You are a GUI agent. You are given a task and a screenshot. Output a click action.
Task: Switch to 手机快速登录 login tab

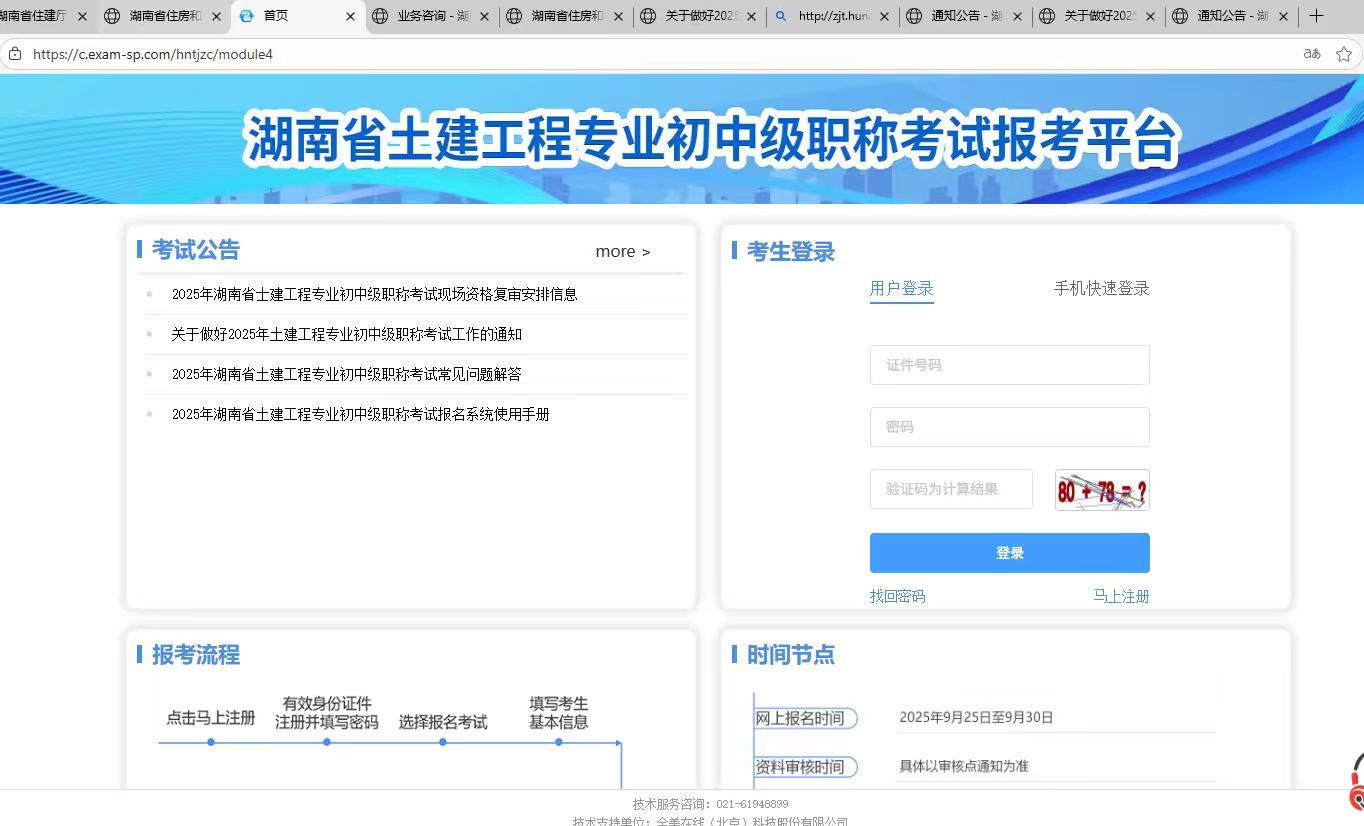[1101, 289]
